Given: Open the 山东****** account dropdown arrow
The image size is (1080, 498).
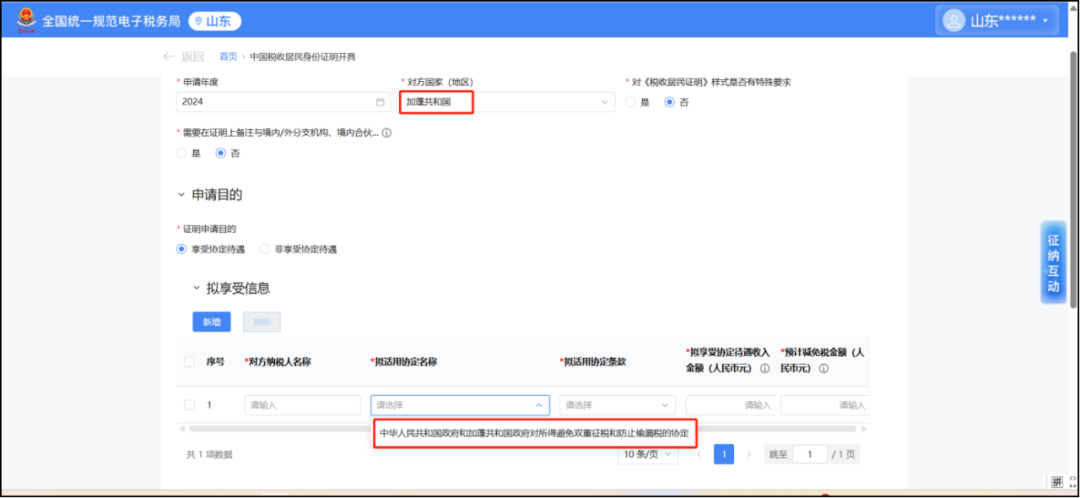Looking at the screenshot, I should [x=1045, y=21].
